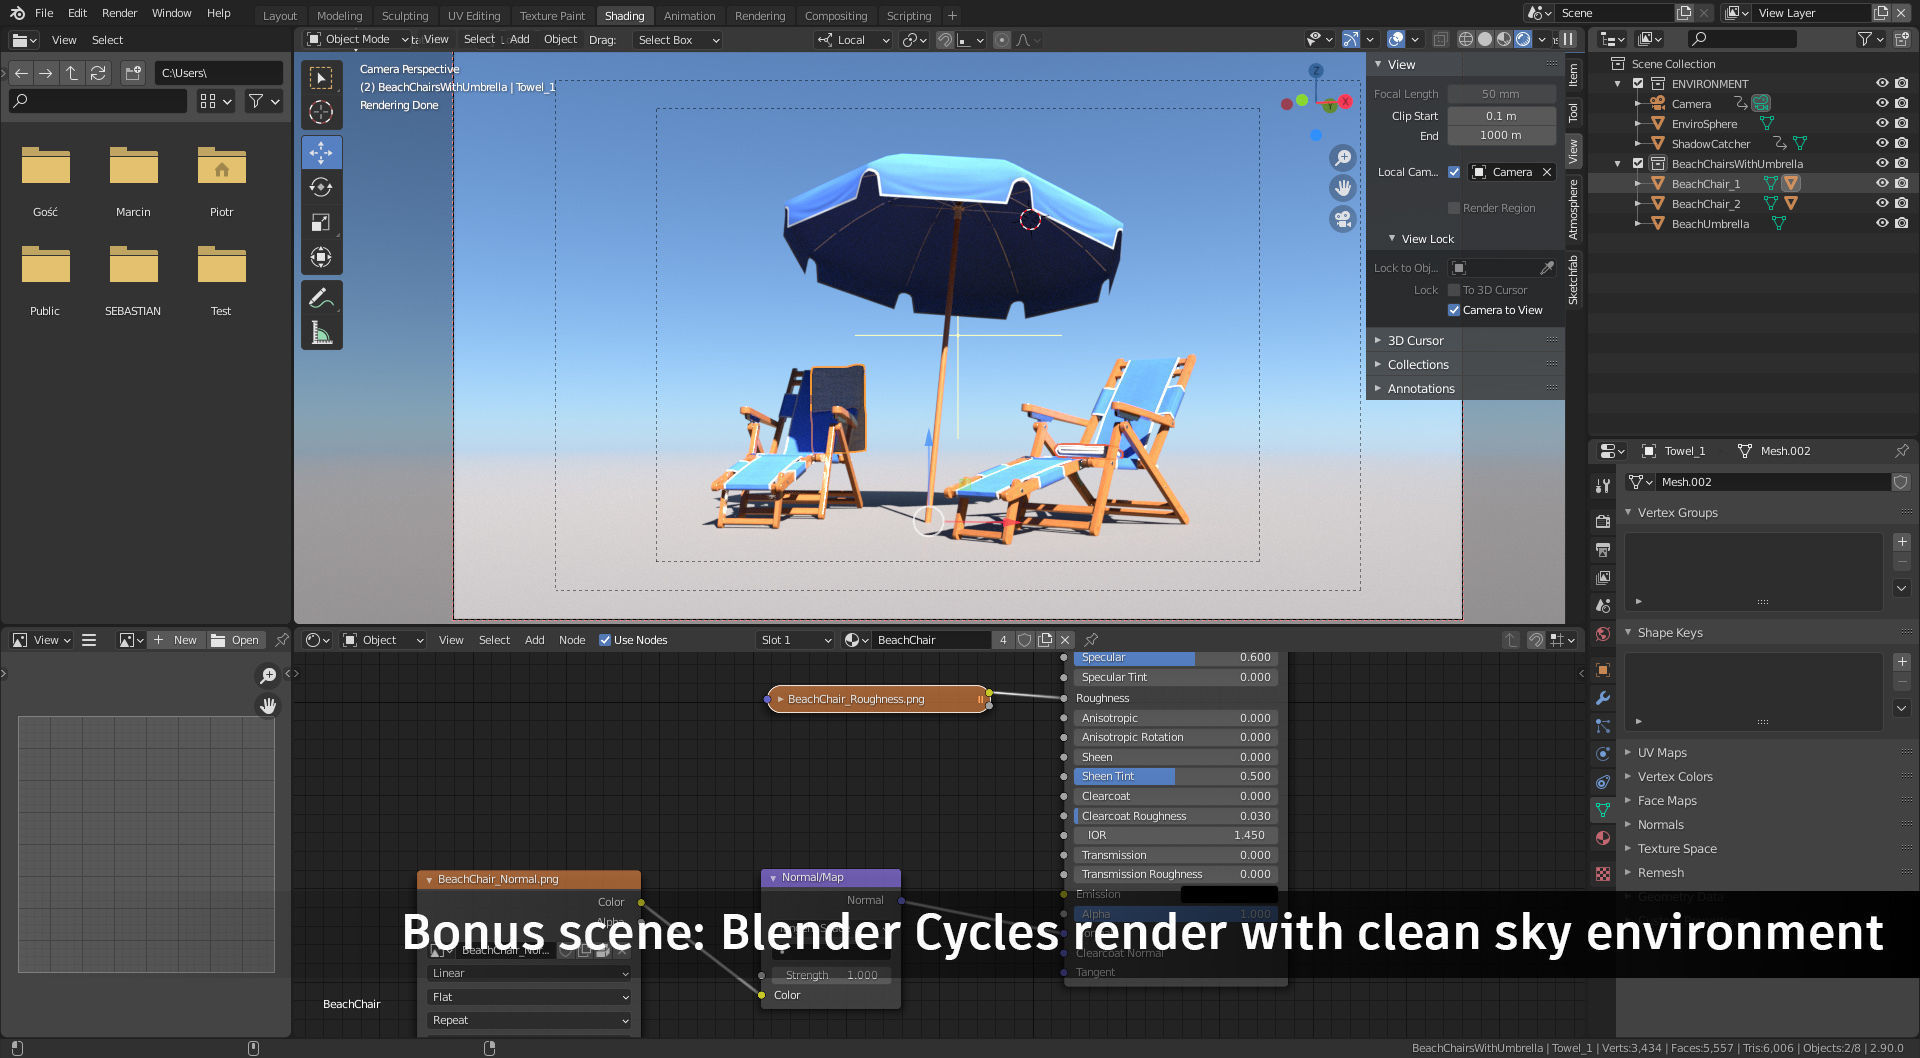Activate the Move tool
The image size is (1920, 1058).
click(321, 152)
